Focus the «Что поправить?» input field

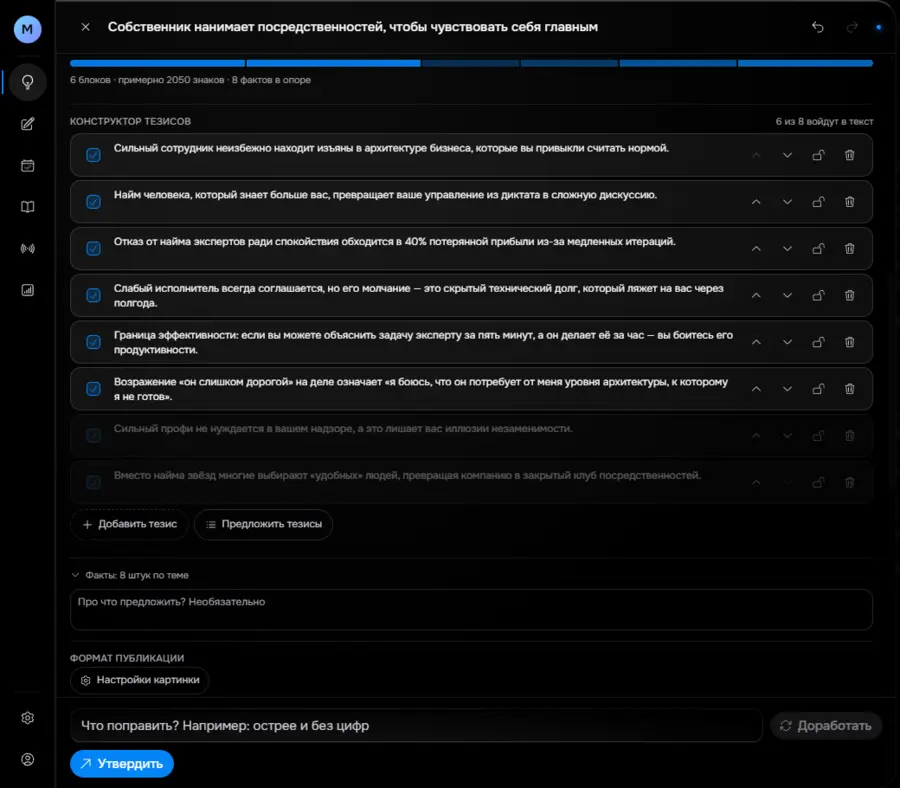tap(416, 725)
